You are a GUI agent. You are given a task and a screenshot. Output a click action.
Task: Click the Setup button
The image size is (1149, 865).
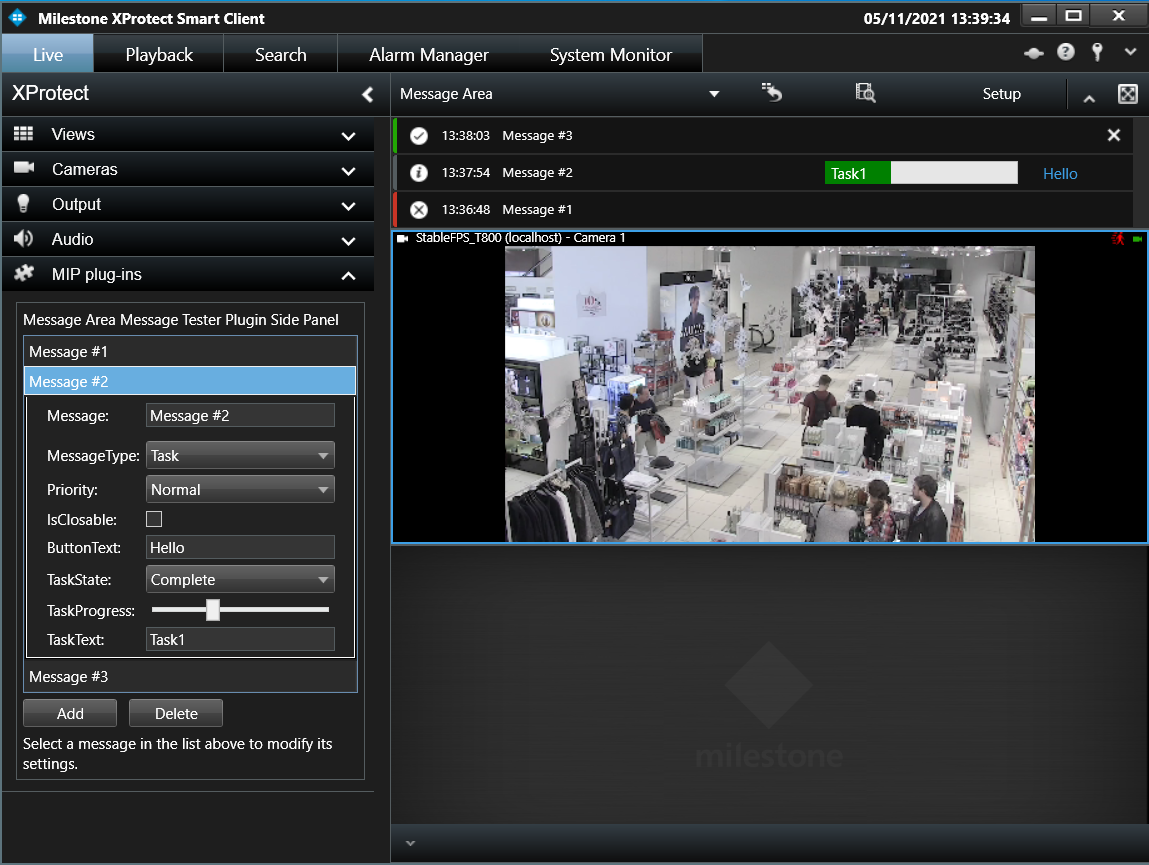tap(1001, 94)
